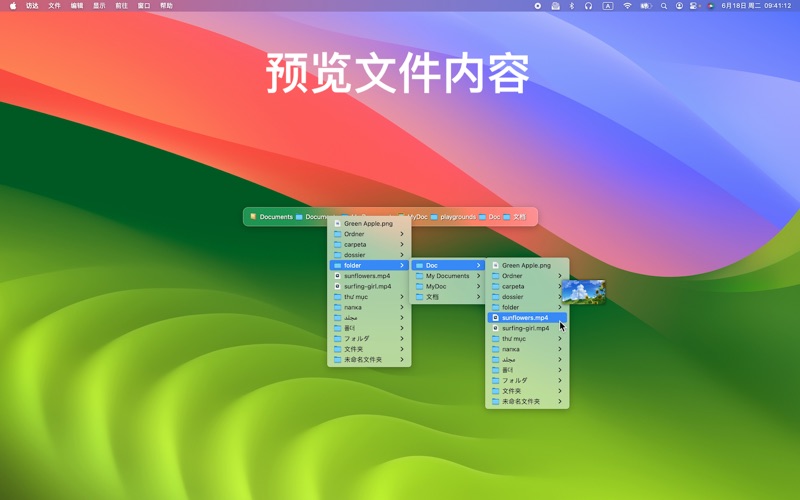This screenshot has height=500, width=800.
Task: Select Green Apple.png in the first menu
Action: tap(368, 224)
